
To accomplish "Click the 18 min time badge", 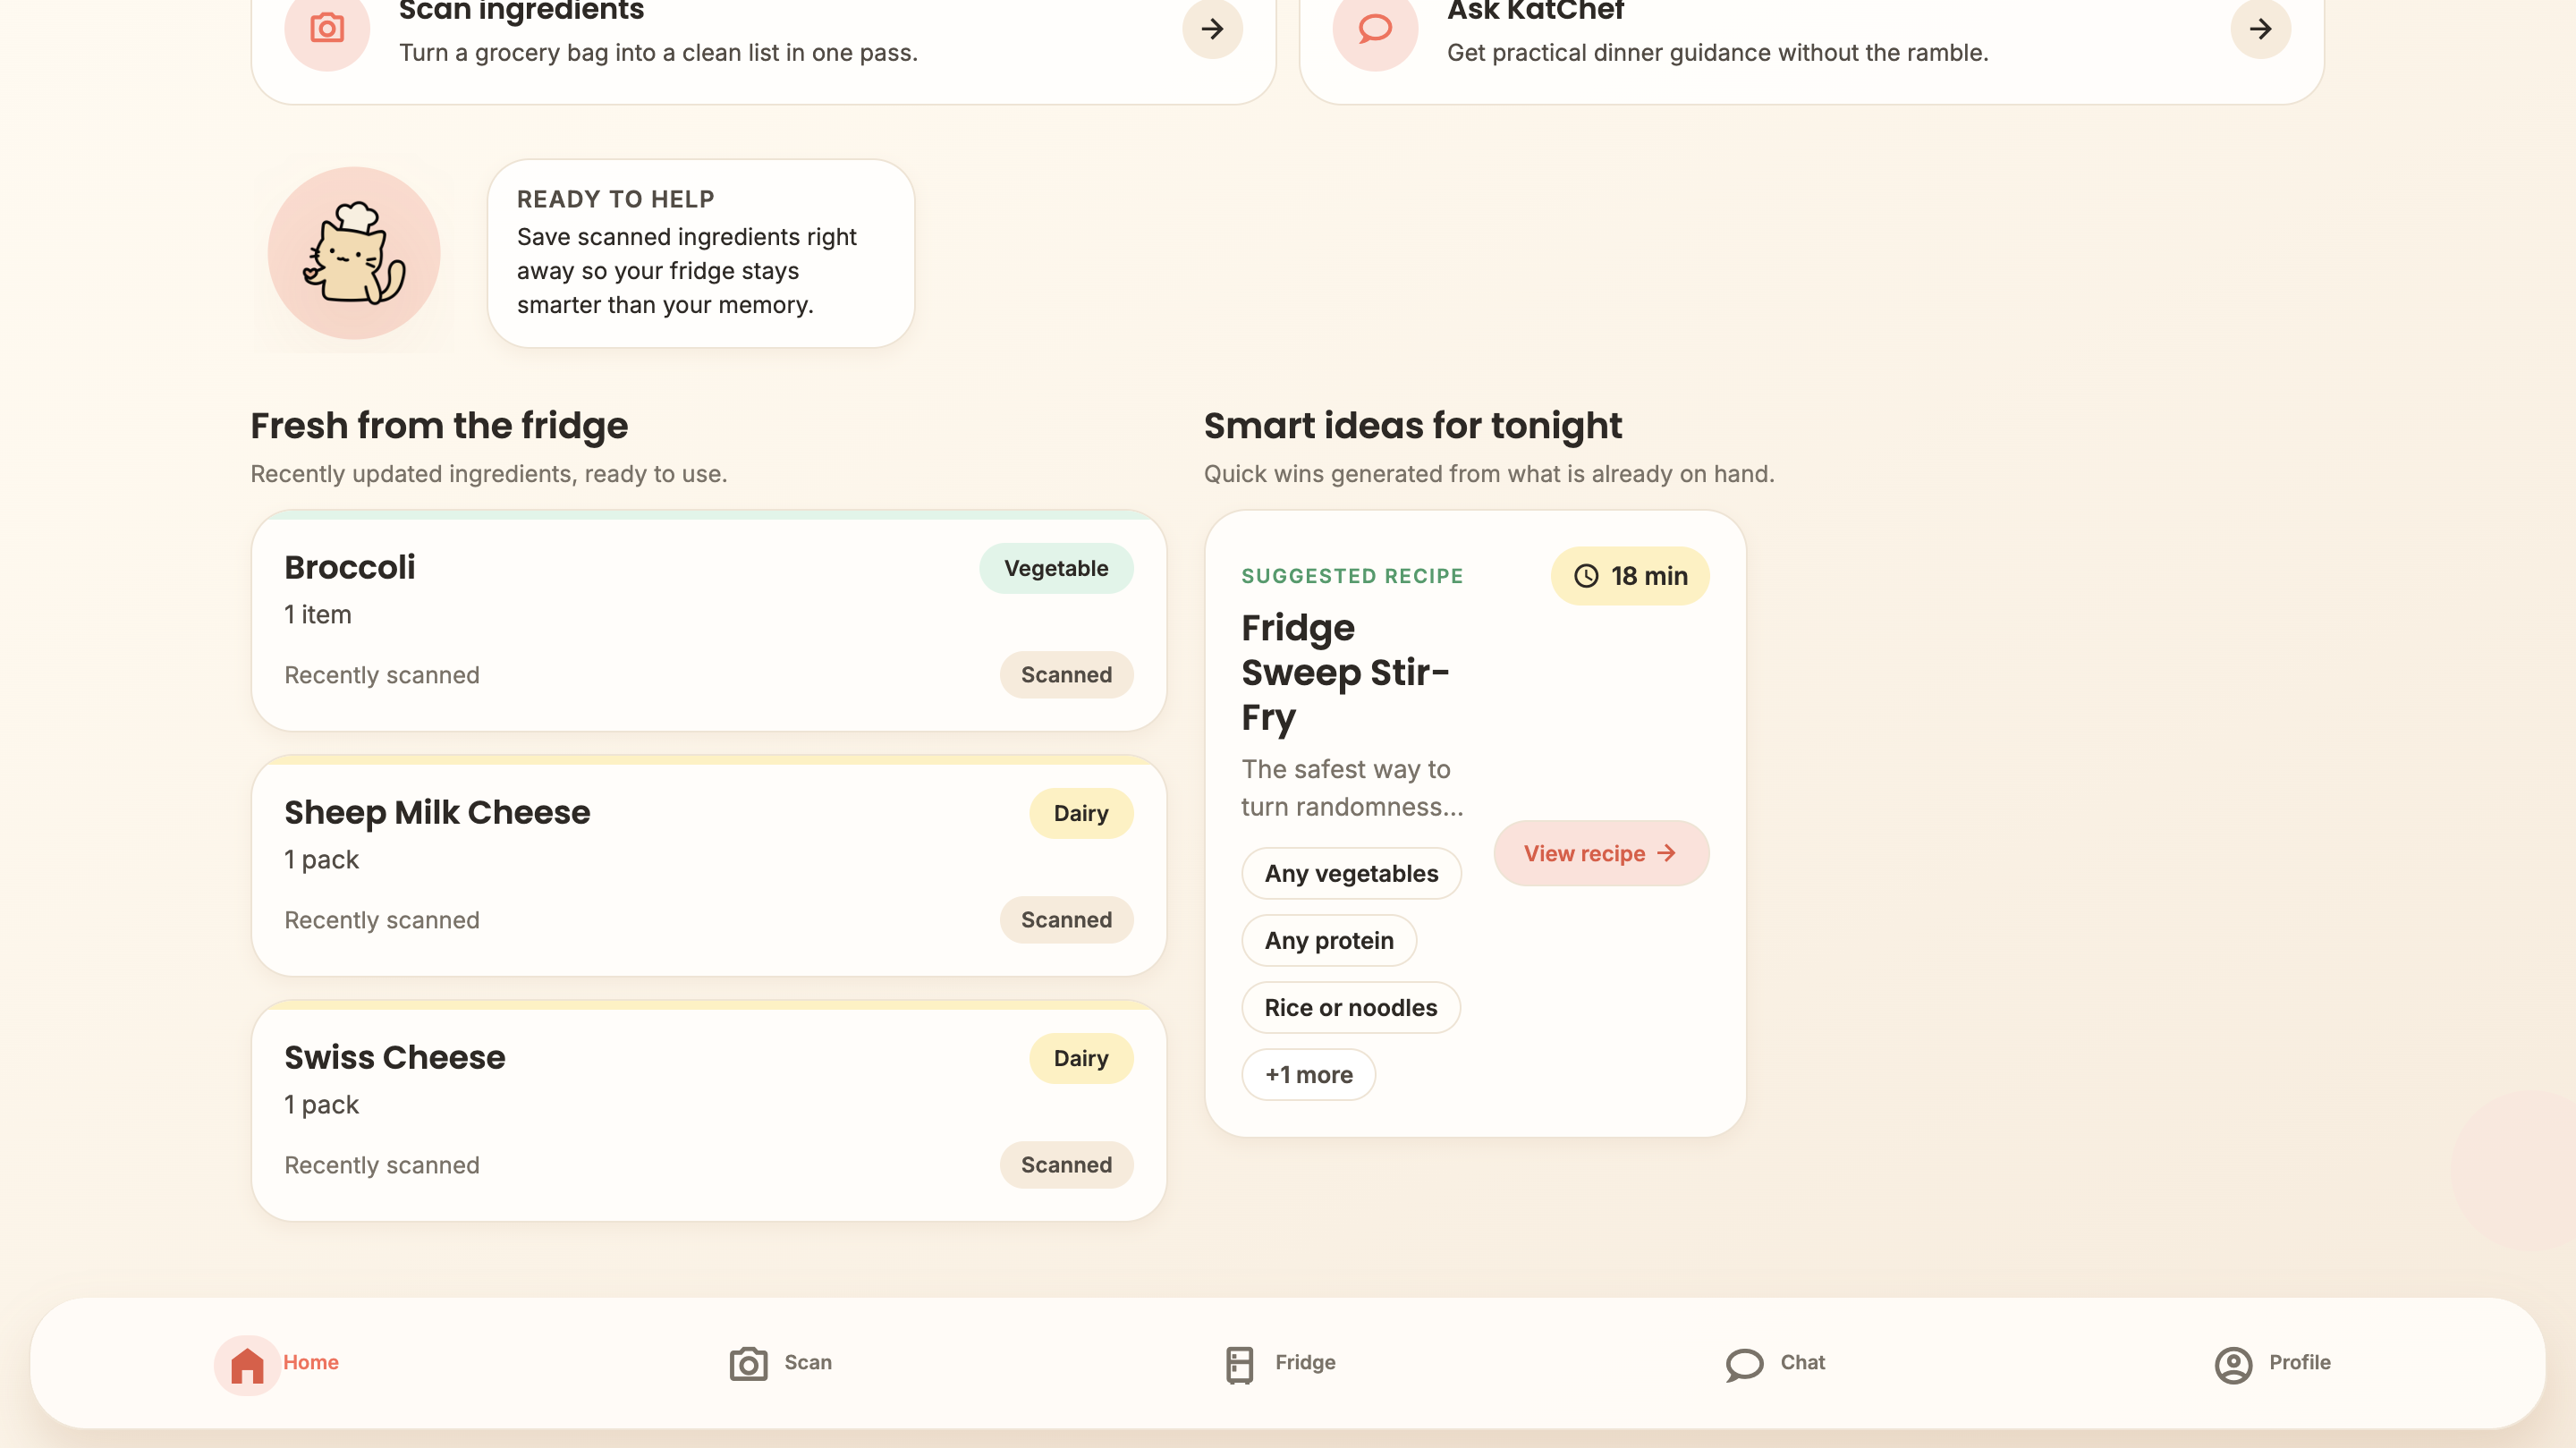I will (x=1629, y=576).
